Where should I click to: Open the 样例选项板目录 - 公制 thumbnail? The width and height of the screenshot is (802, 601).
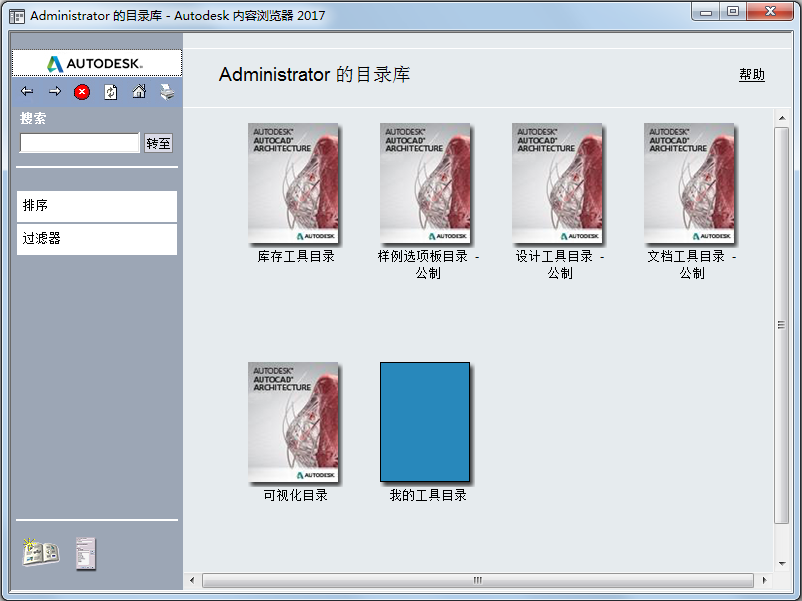tap(425, 183)
